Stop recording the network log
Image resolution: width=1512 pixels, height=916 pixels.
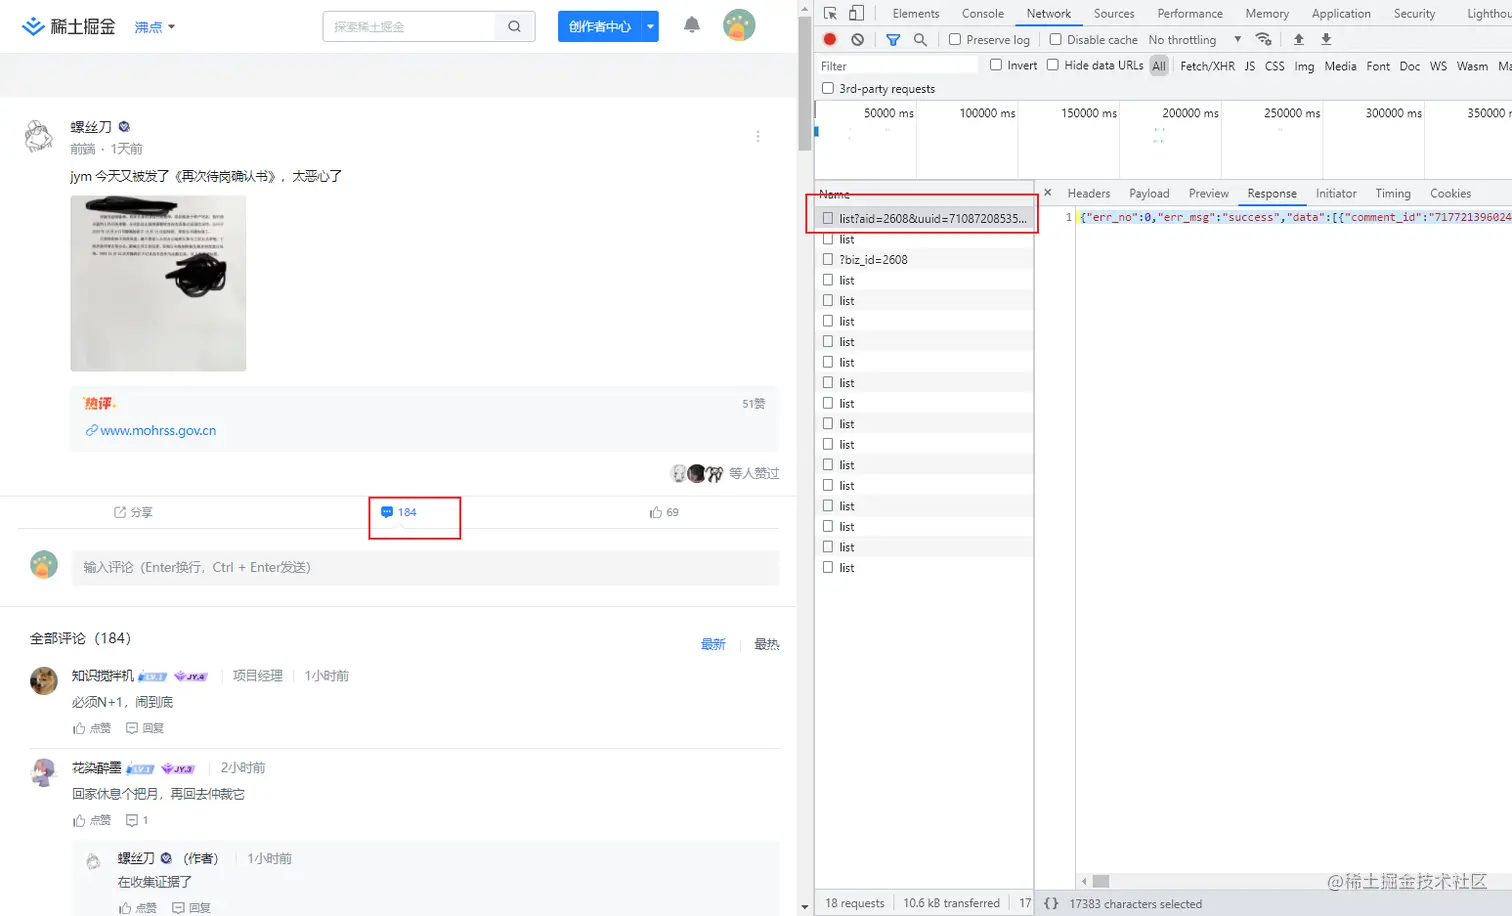click(830, 39)
